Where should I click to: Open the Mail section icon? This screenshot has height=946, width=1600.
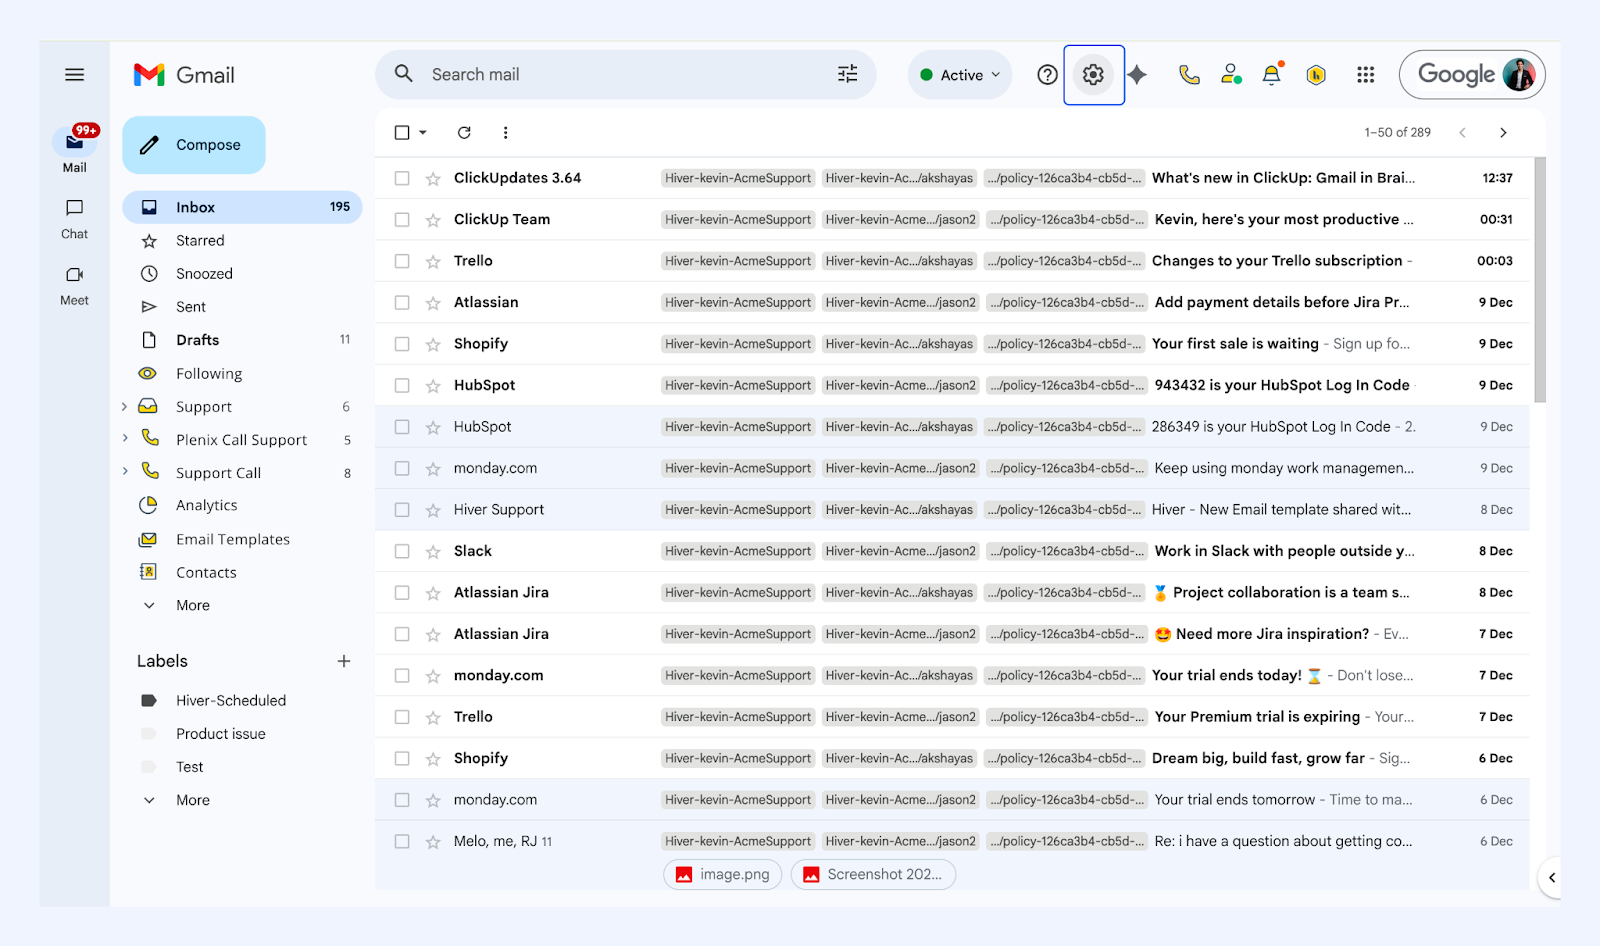tap(75, 142)
